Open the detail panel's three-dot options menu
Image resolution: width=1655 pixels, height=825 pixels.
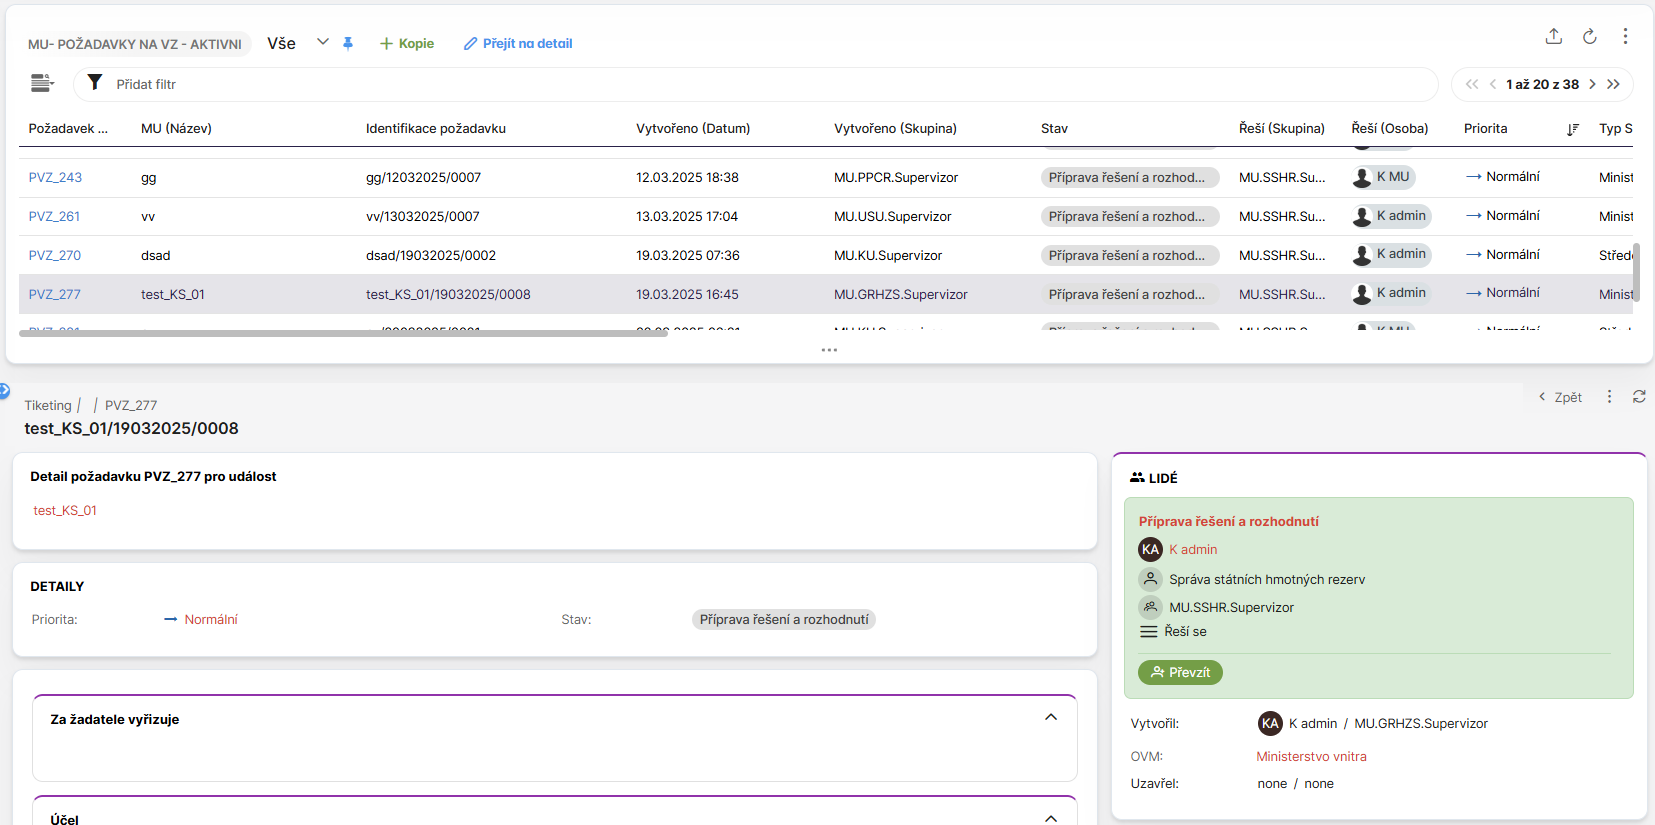point(1609,397)
